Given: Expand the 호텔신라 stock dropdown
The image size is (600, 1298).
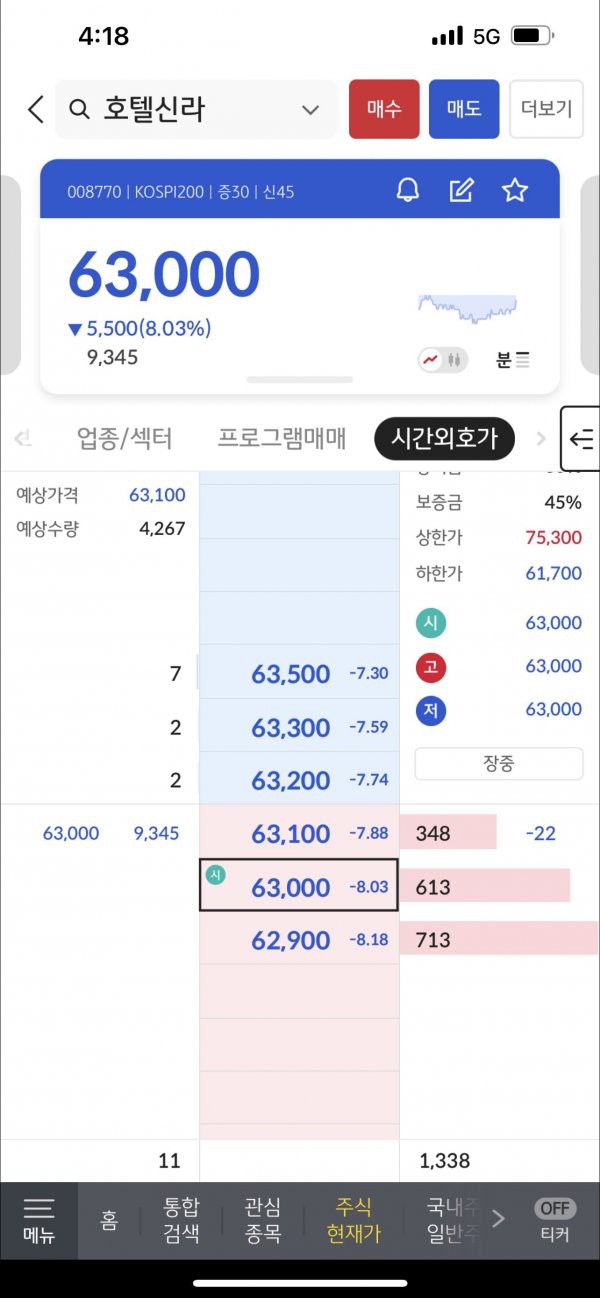Looking at the screenshot, I should 311,110.
